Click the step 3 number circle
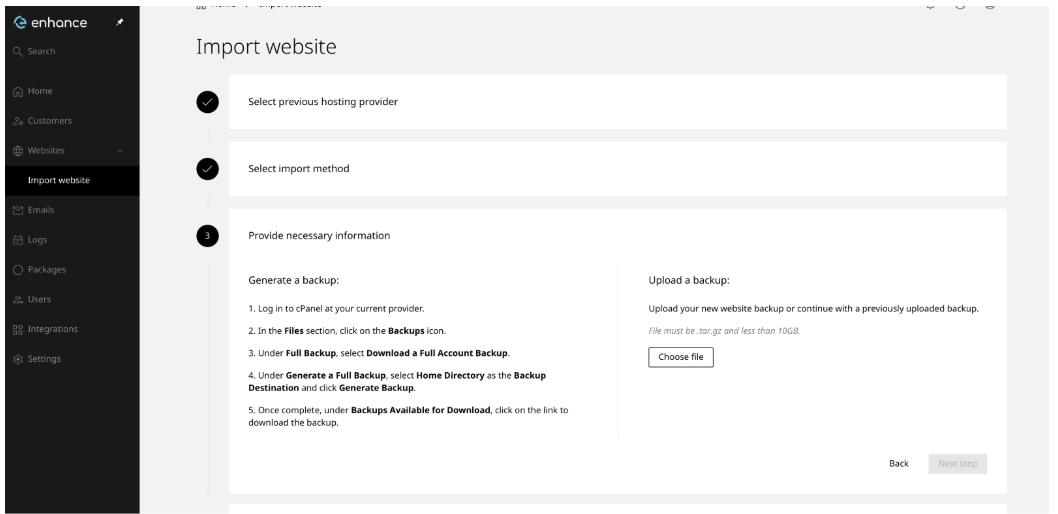 pos(208,236)
